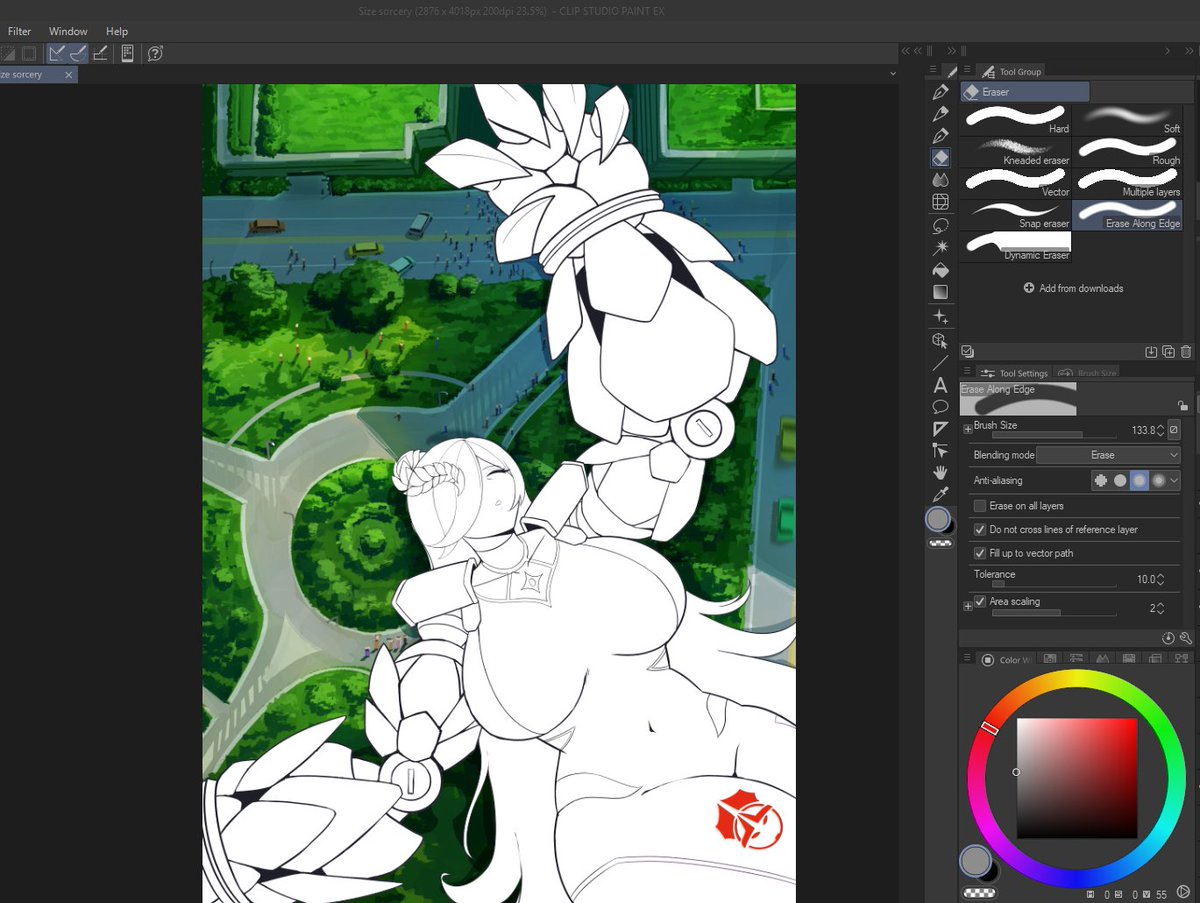Screen dimensions: 1200x903
Task: Click the canvas tab list dropdown arrow
Action: click(892, 74)
